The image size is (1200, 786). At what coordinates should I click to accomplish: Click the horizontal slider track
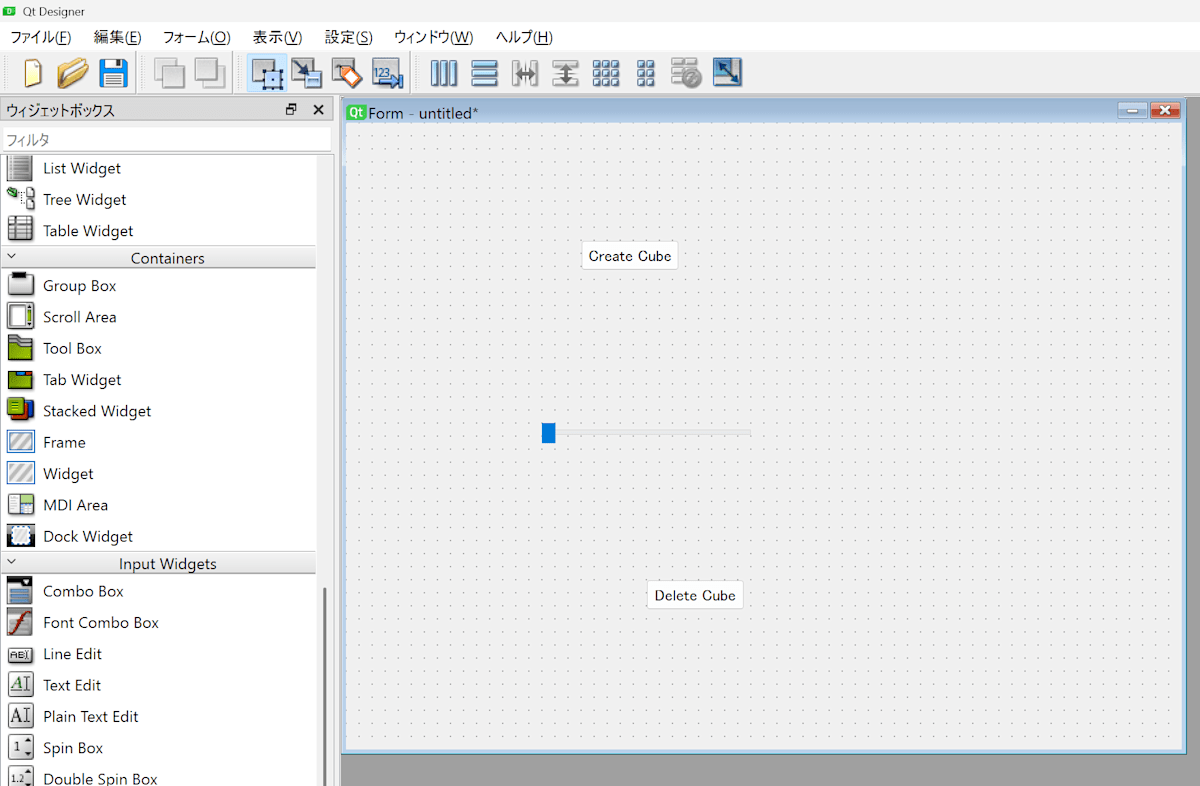tap(652, 432)
